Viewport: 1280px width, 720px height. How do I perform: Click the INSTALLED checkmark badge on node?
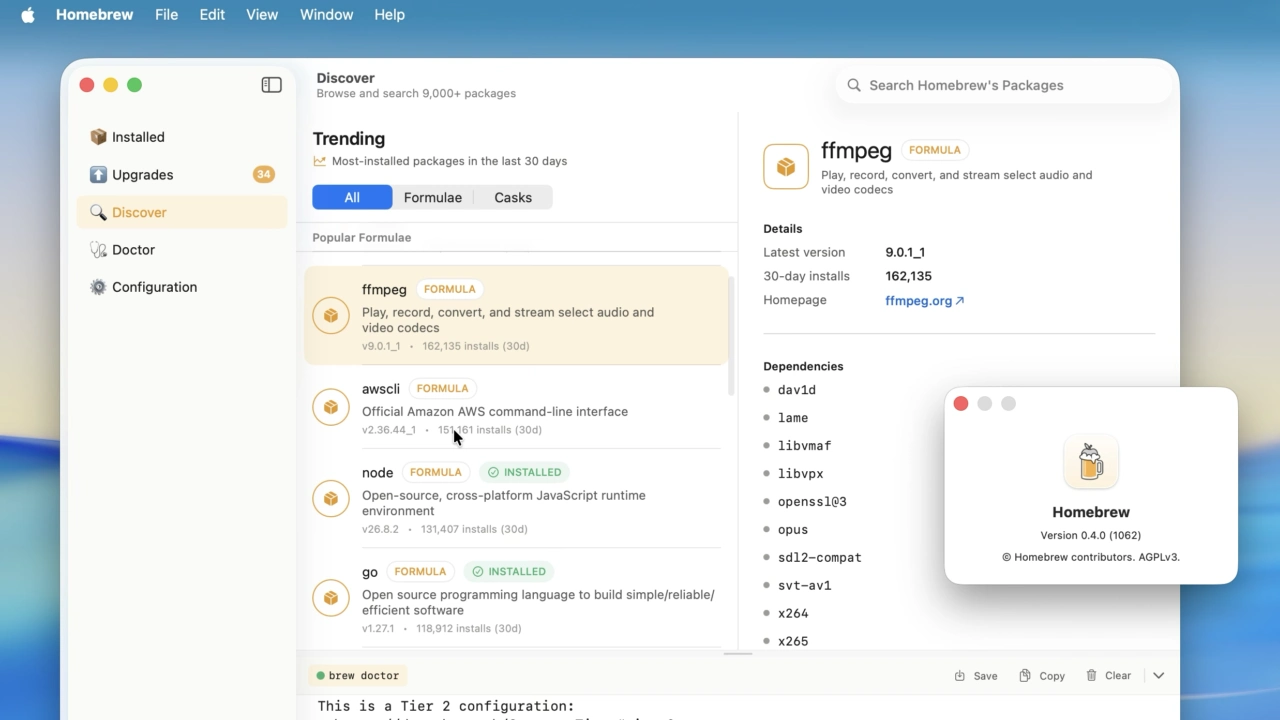[525, 472]
